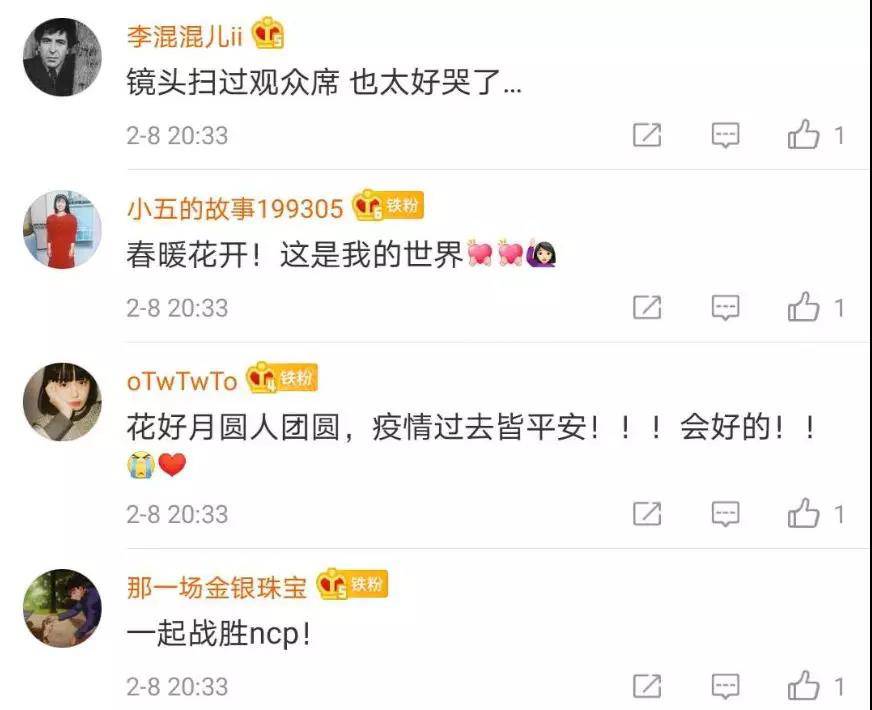Screen dimensions: 872x710
Task: Like the 一起战胜ncp comment
Action: [x=804, y=684]
